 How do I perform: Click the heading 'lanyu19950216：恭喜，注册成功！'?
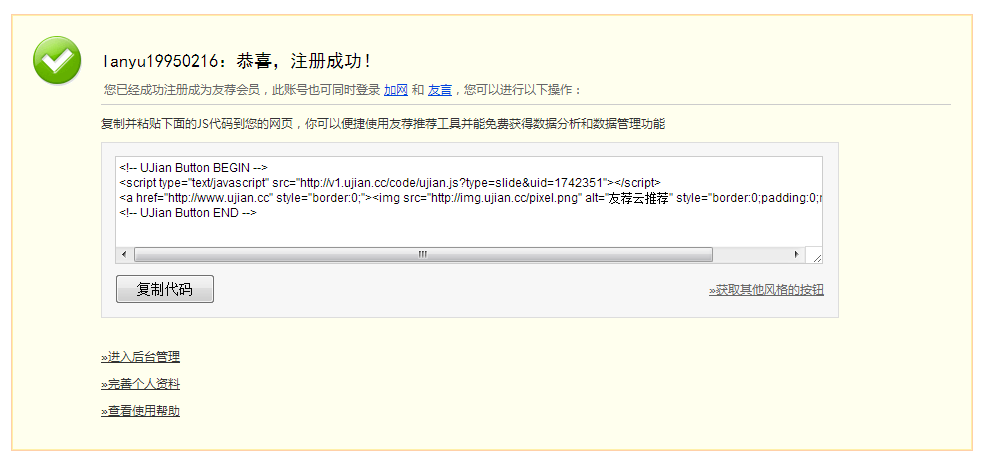237,62
